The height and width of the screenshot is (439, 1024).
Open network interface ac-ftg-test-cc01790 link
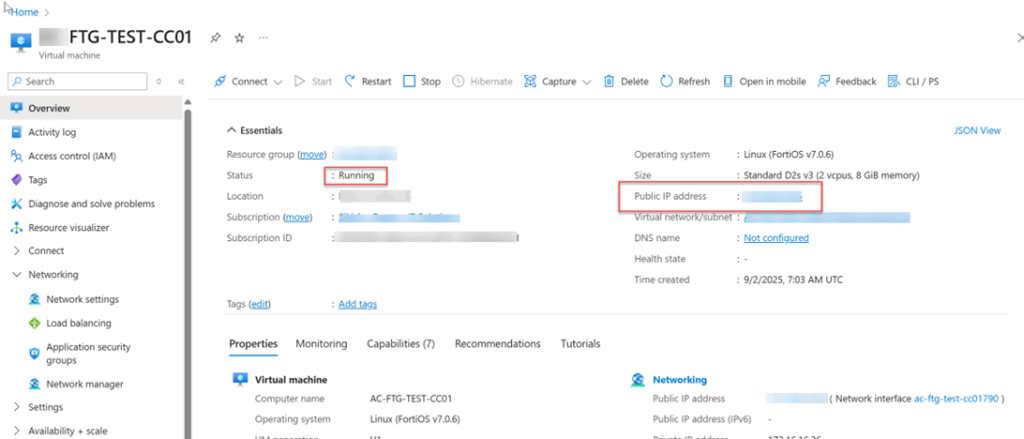(956, 398)
